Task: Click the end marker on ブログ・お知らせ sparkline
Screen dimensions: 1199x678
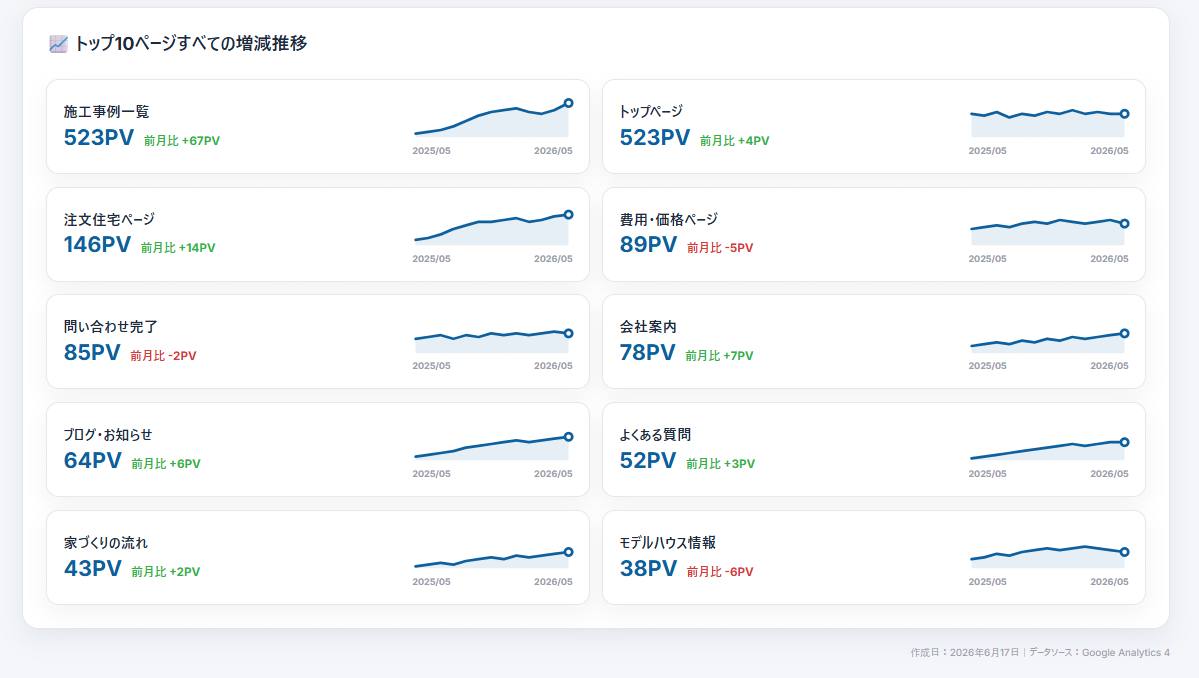Action: (x=568, y=437)
